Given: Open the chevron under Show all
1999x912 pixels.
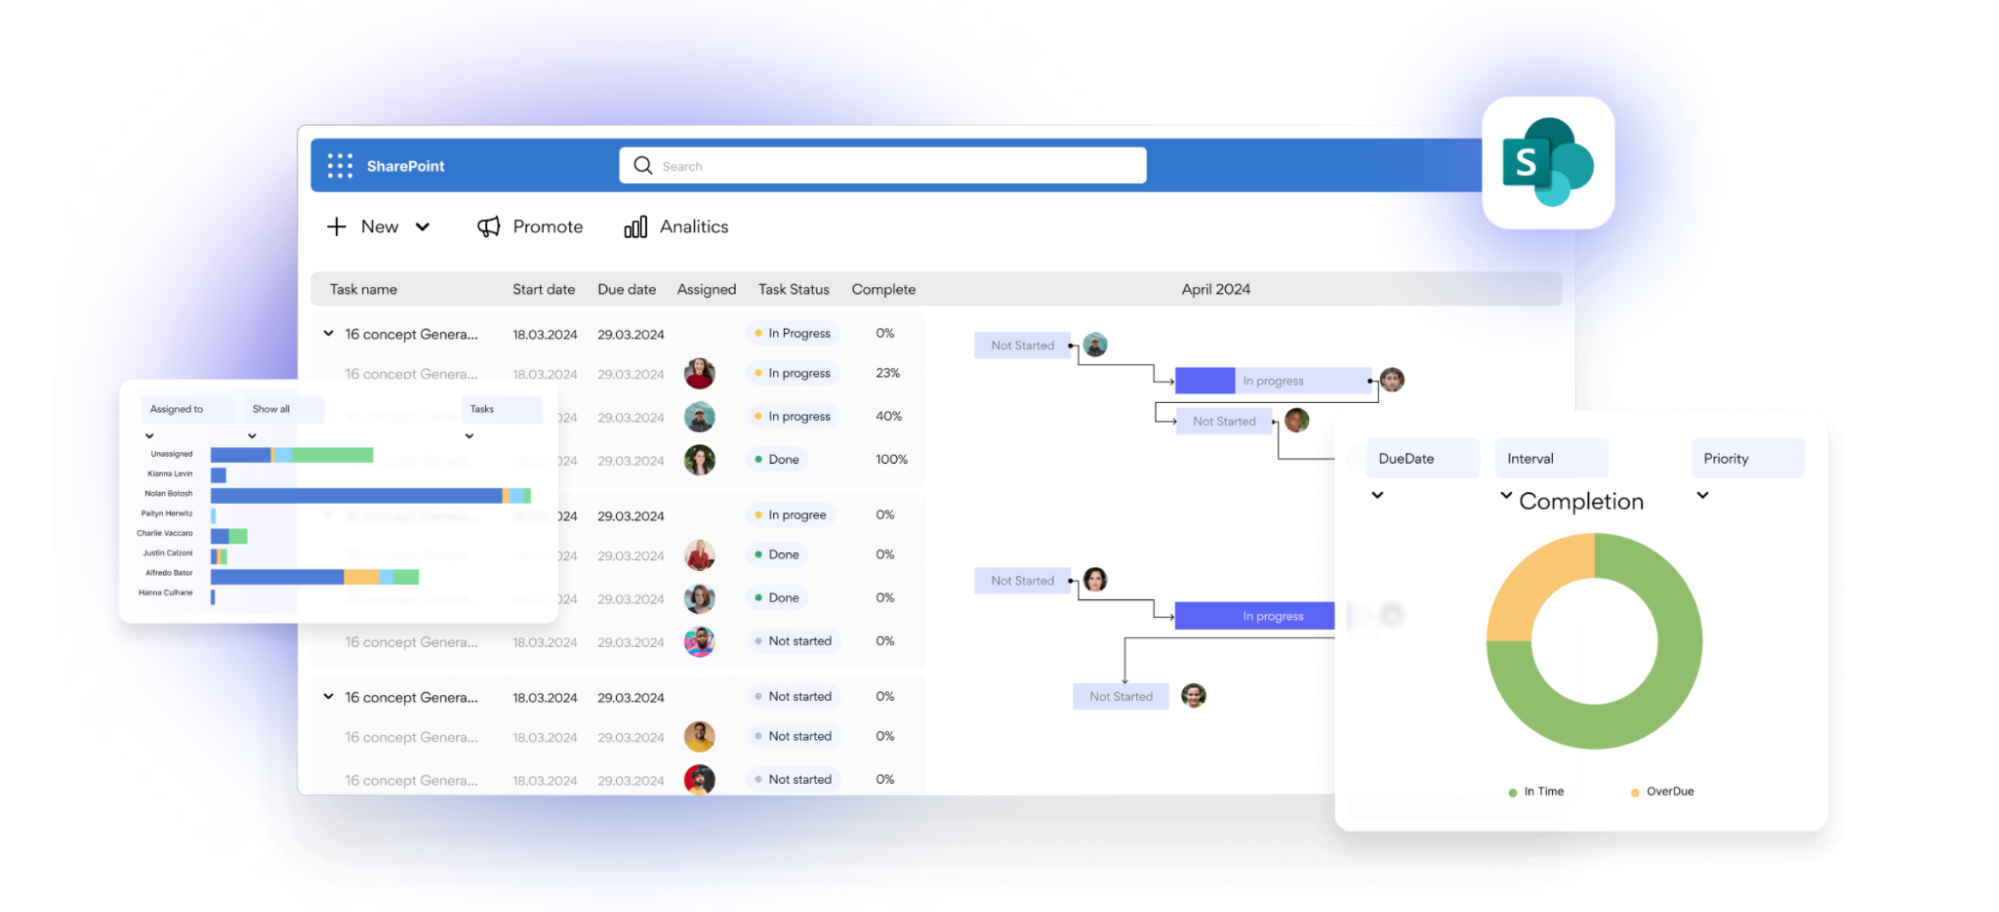Looking at the screenshot, I should [x=252, y=436].
